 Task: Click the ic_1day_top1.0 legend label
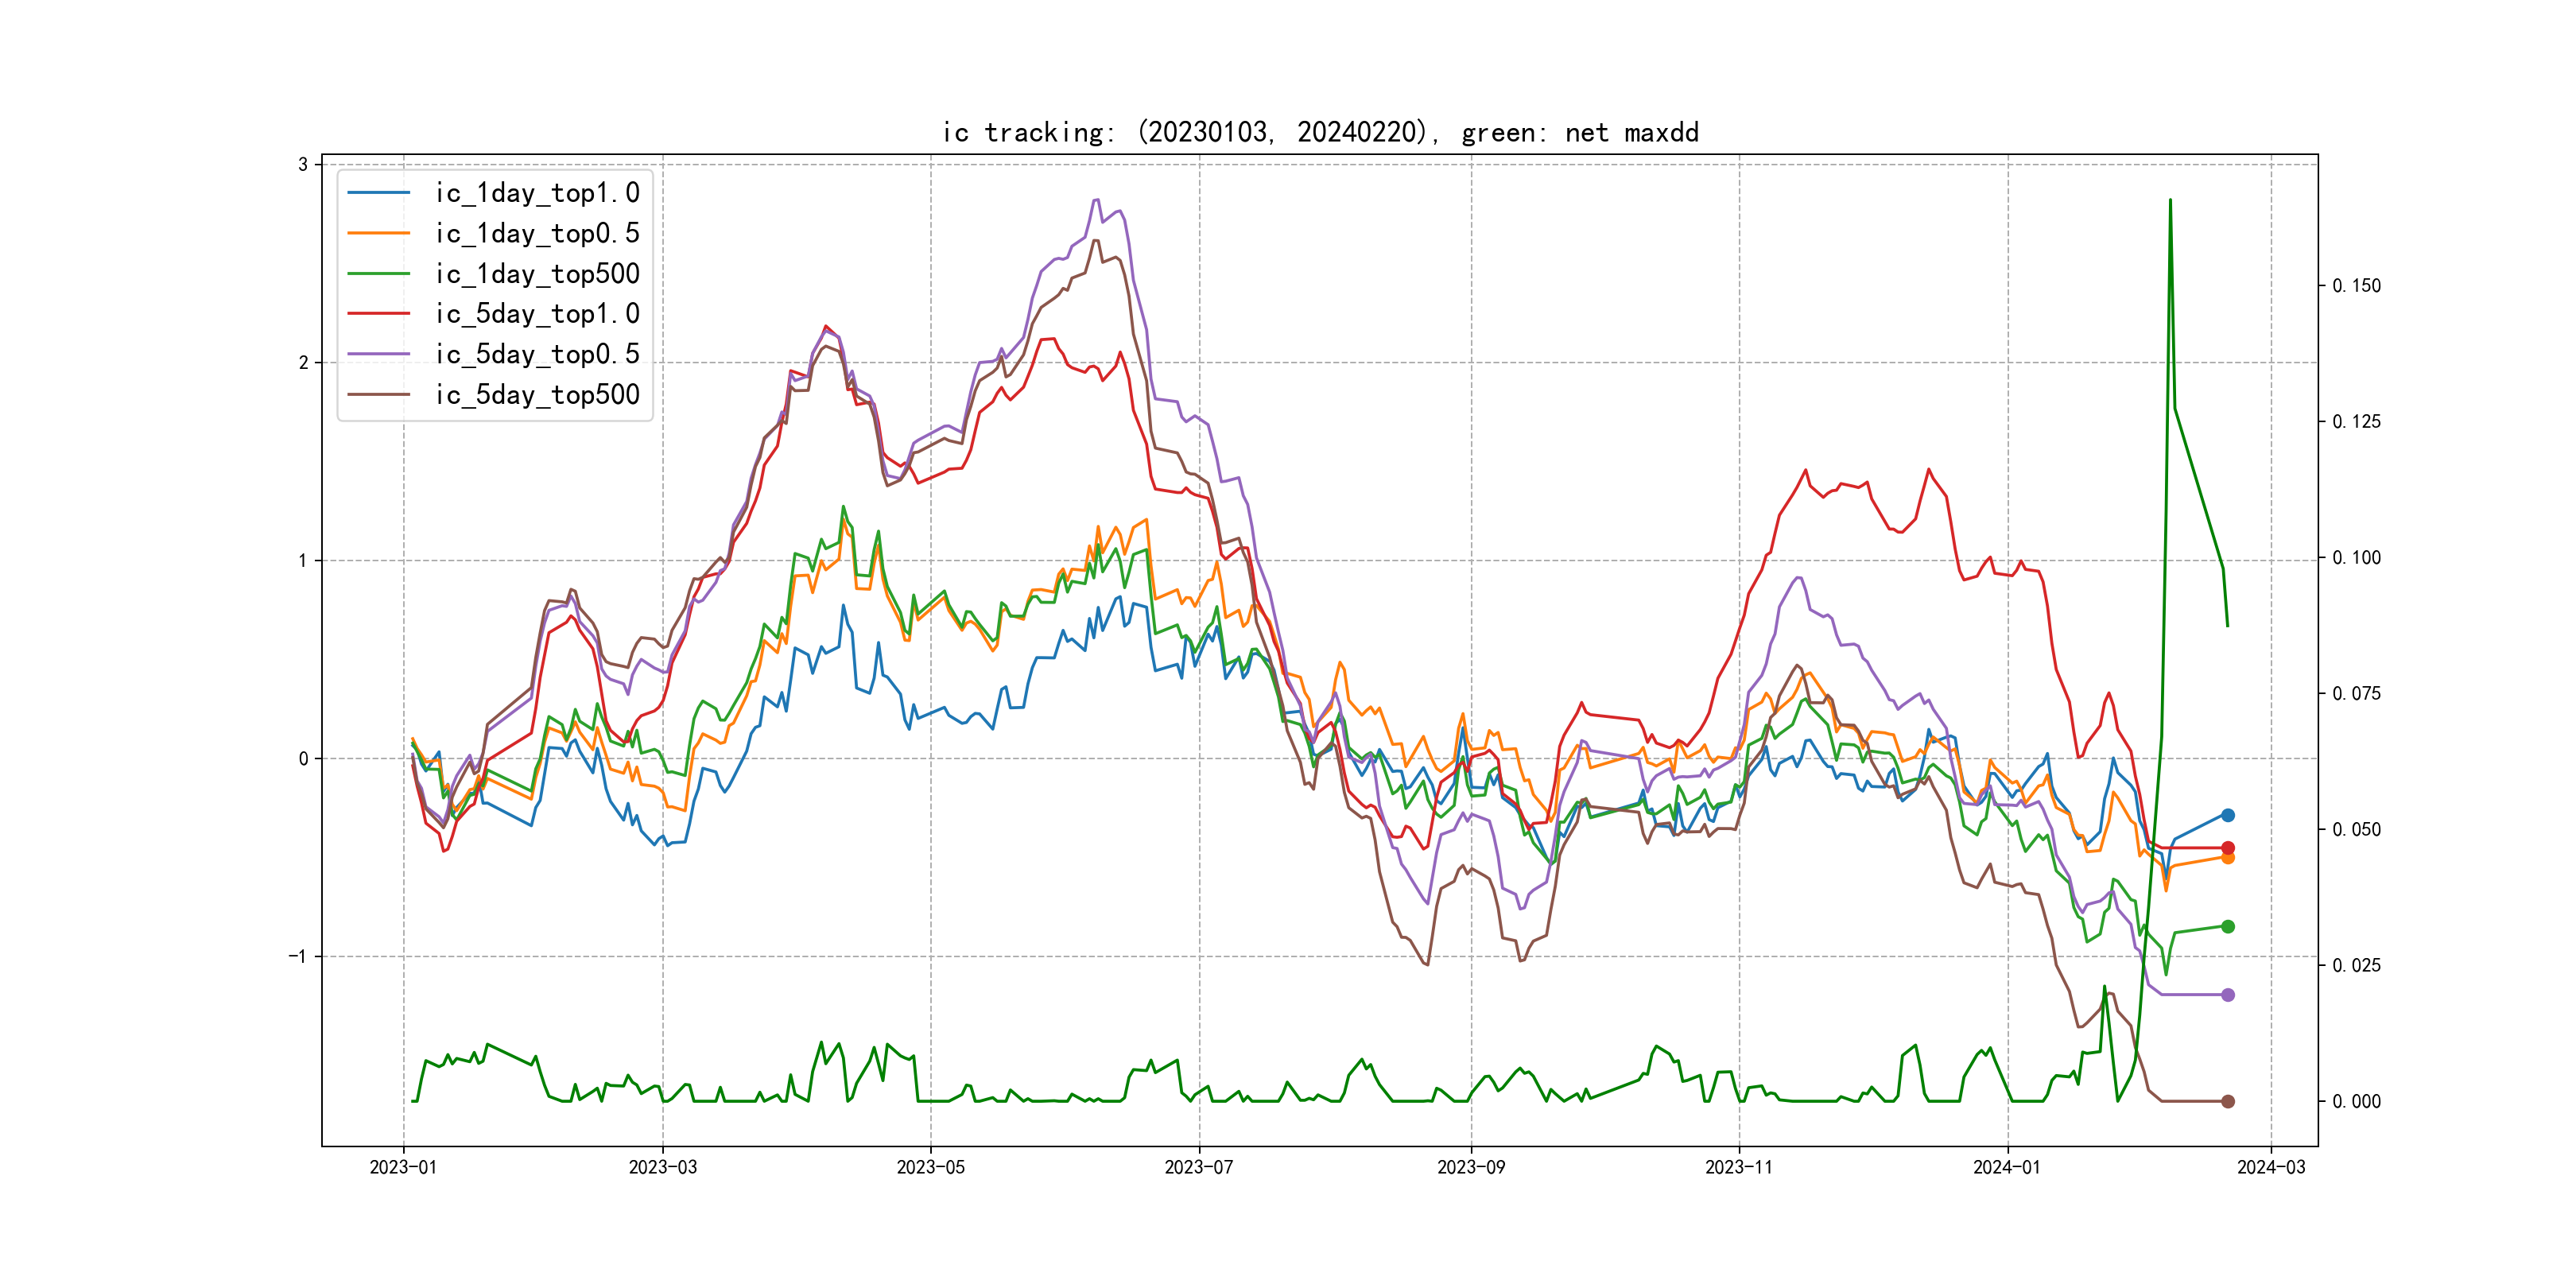click(537, 193)
